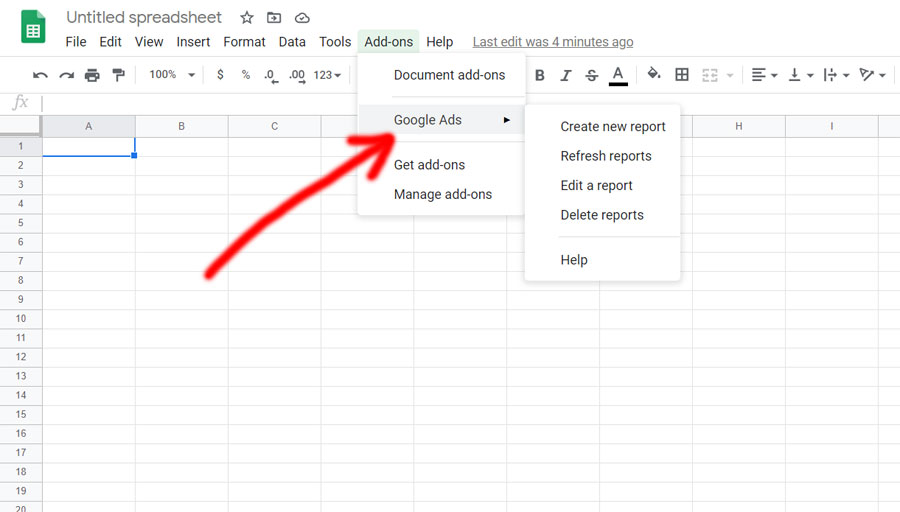Click the formula bar input
The width and height of the screenshot is (900, 512).
coord(471,103)
